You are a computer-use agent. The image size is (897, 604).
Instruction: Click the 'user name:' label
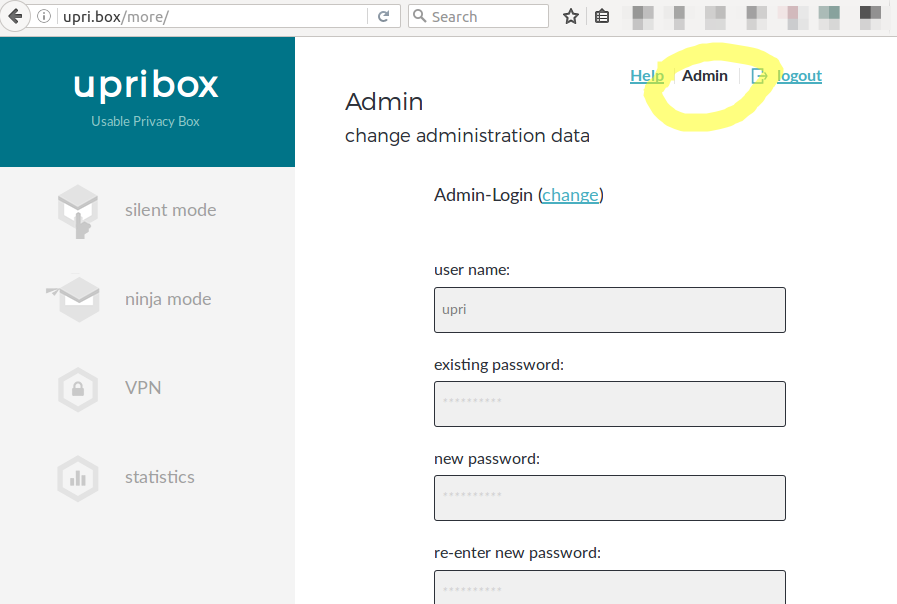click(472, 270)
